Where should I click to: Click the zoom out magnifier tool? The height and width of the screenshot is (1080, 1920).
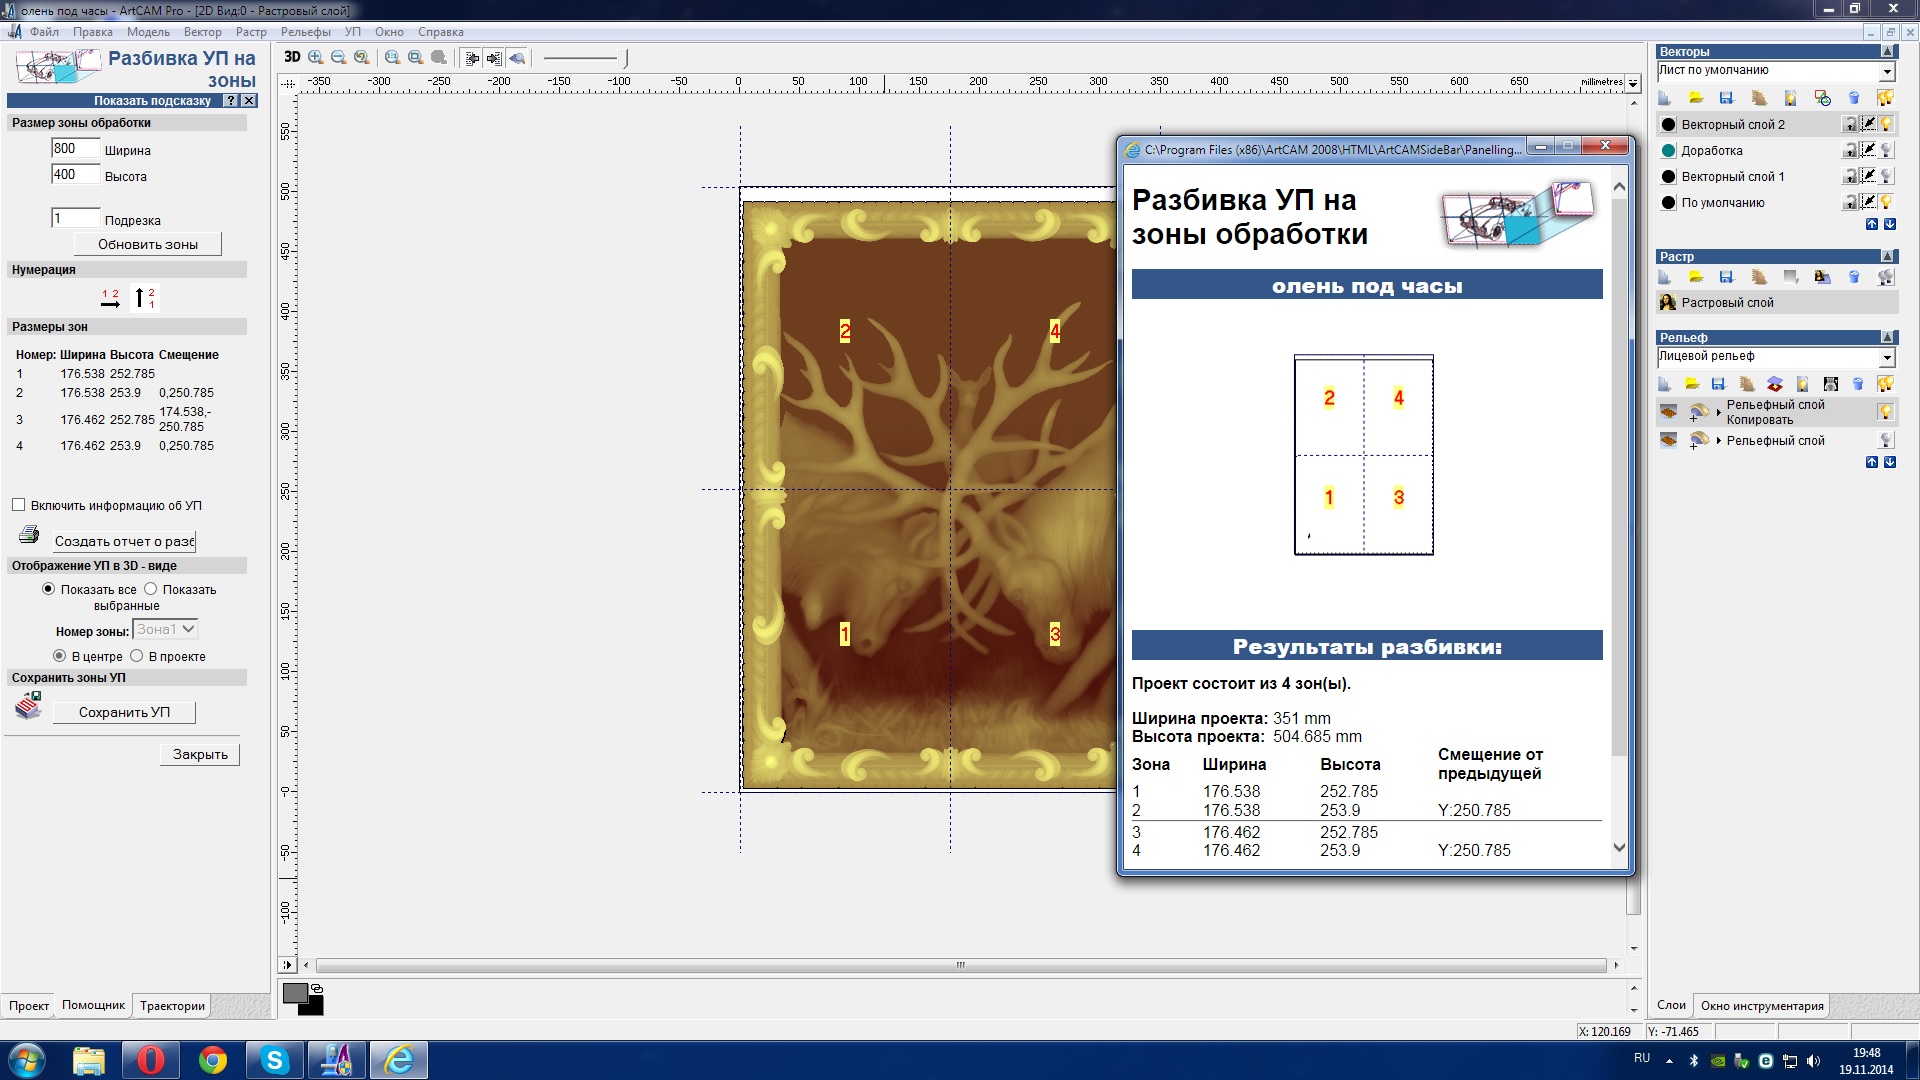coord(339,58)
